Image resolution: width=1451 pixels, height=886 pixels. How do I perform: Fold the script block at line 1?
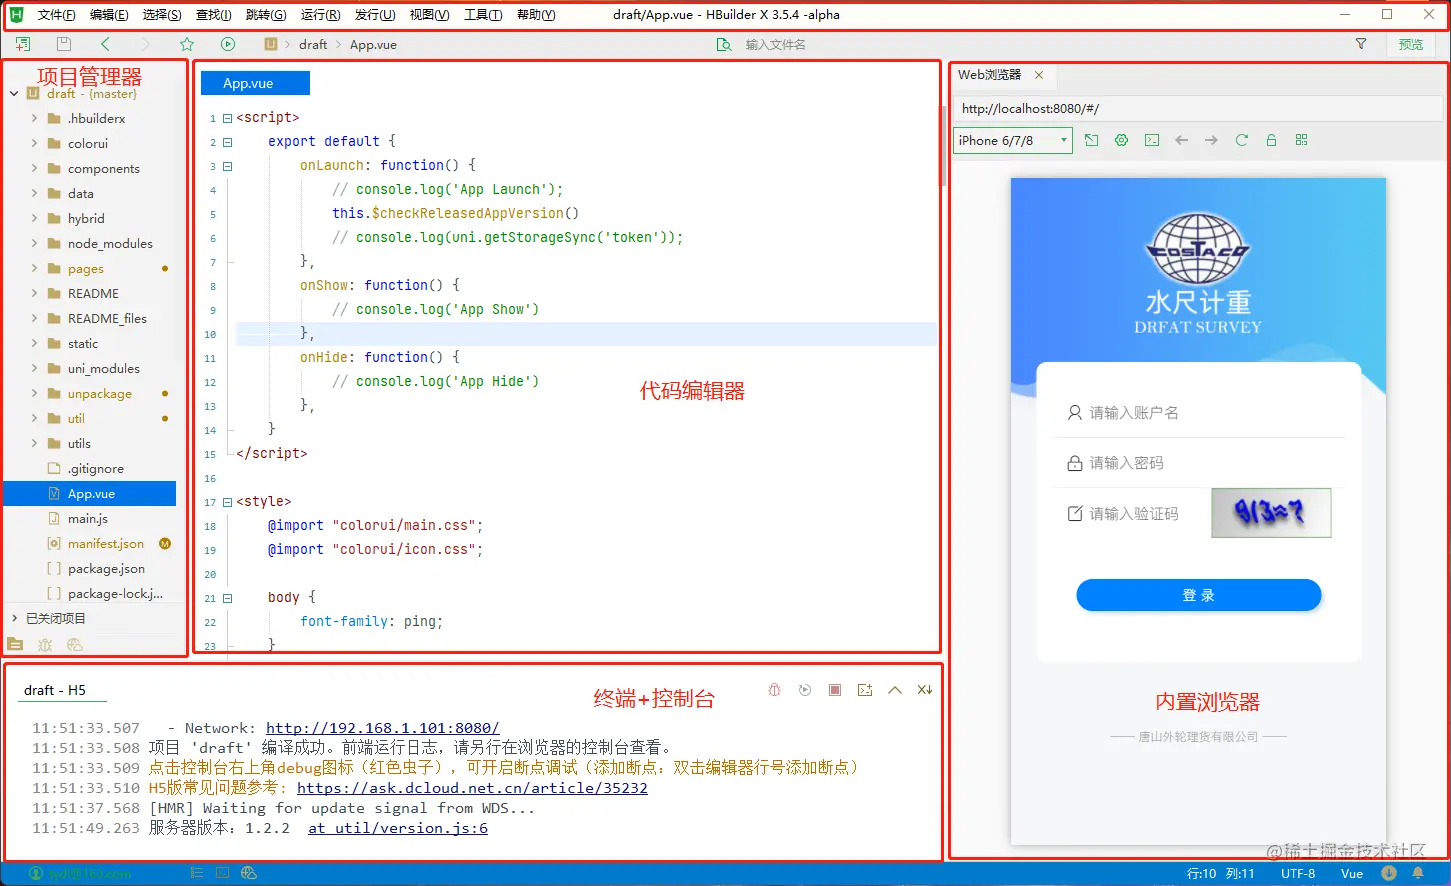227,118
